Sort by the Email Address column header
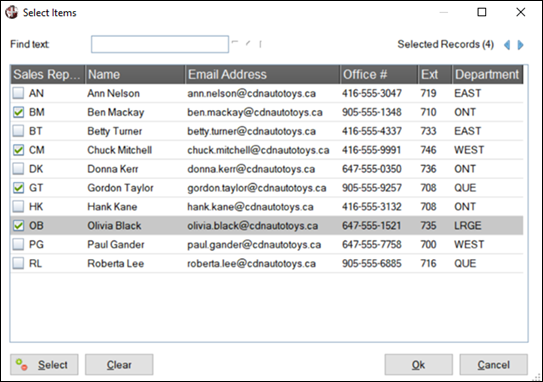The width and height of the screenshot is (543, 382). [x=262, y=74]
